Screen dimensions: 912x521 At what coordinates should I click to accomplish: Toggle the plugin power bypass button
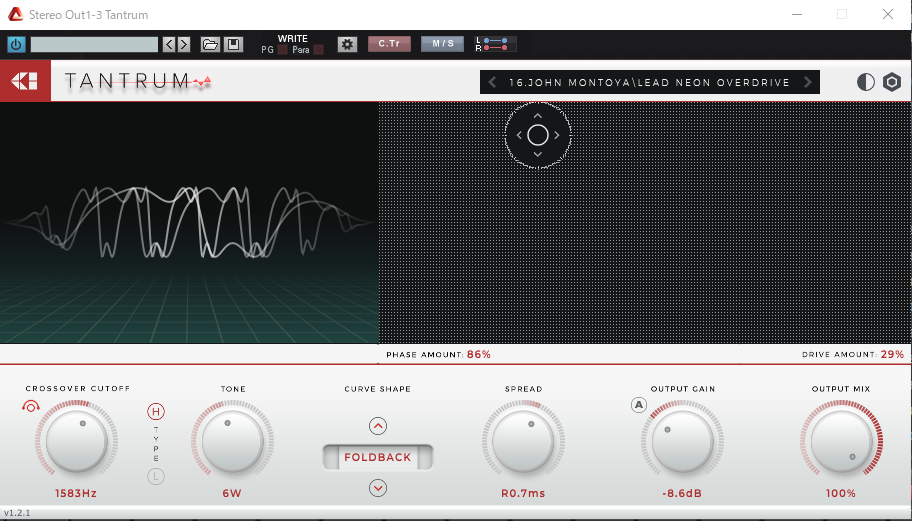[x=16, y=44]
